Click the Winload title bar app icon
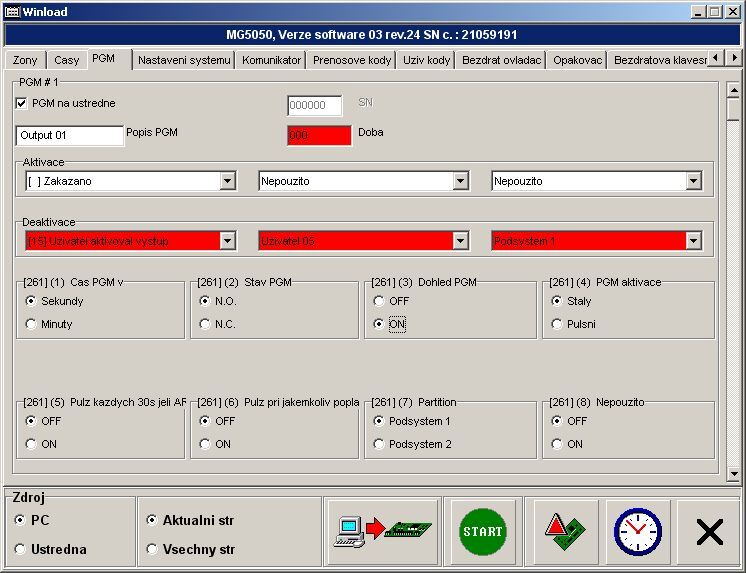 (x=10, y=11)
